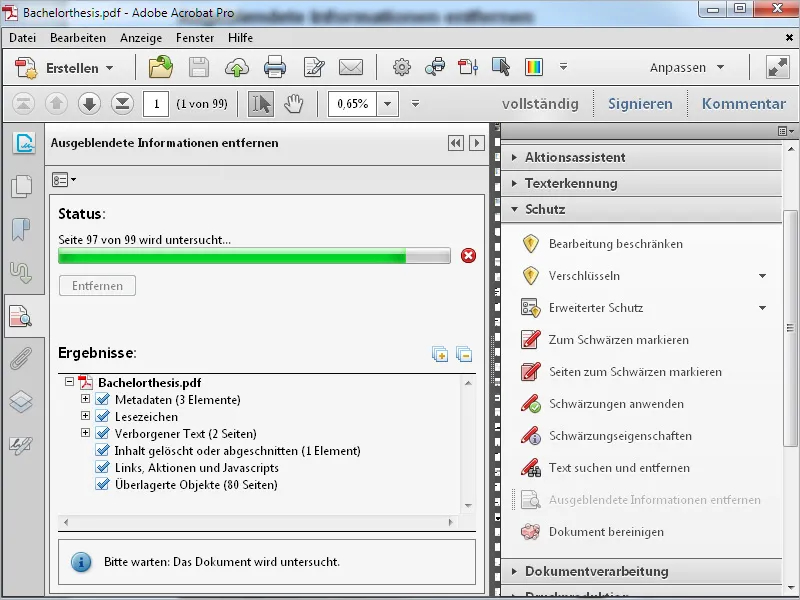The image size is (800, 600).
Task: Expand the Metadaten tree node
Action: click(x=85, y=398)
